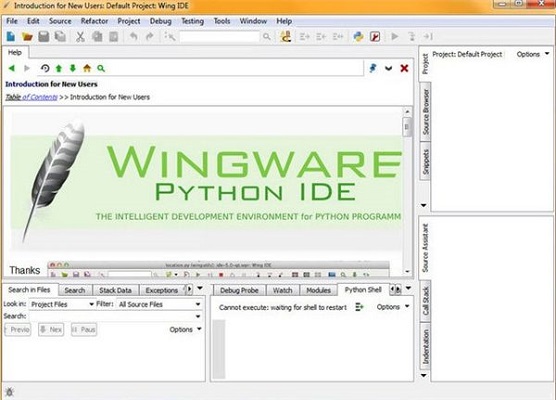Open tab list arrow next to Python Shell
Screen dimensions: 556x400
tap(408, 289)
